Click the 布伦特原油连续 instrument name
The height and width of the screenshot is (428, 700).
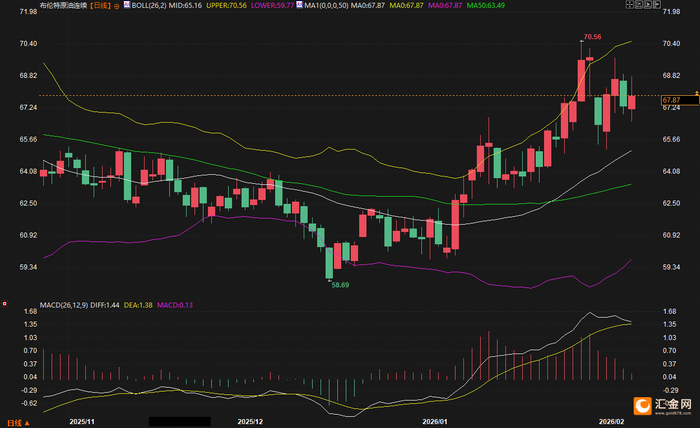tap(64, 5)
